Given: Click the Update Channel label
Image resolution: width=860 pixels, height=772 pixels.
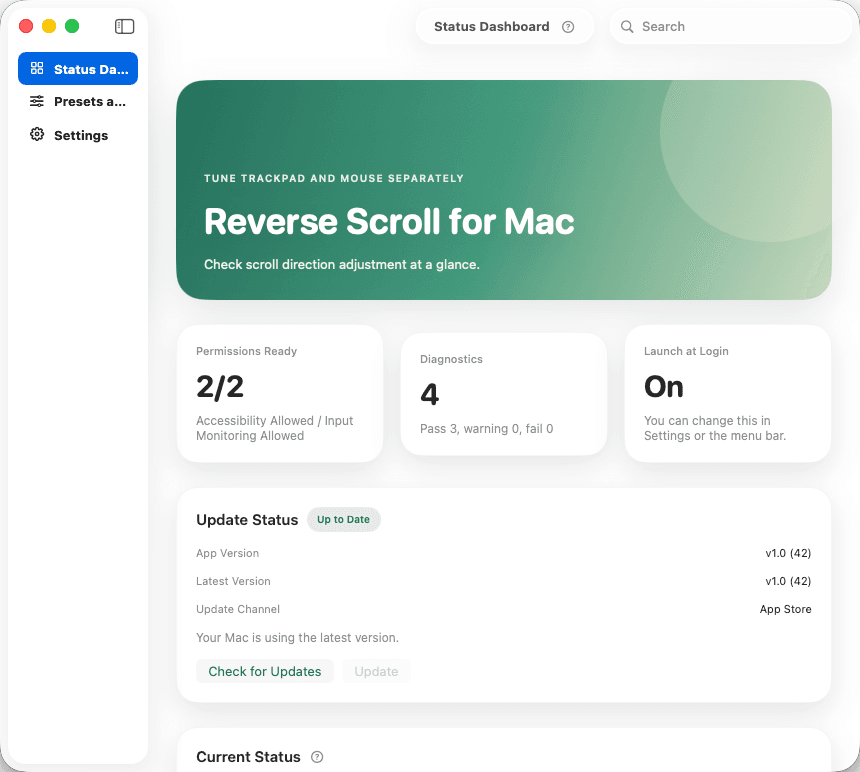Looking at the screenshot, I should point(238,609).
